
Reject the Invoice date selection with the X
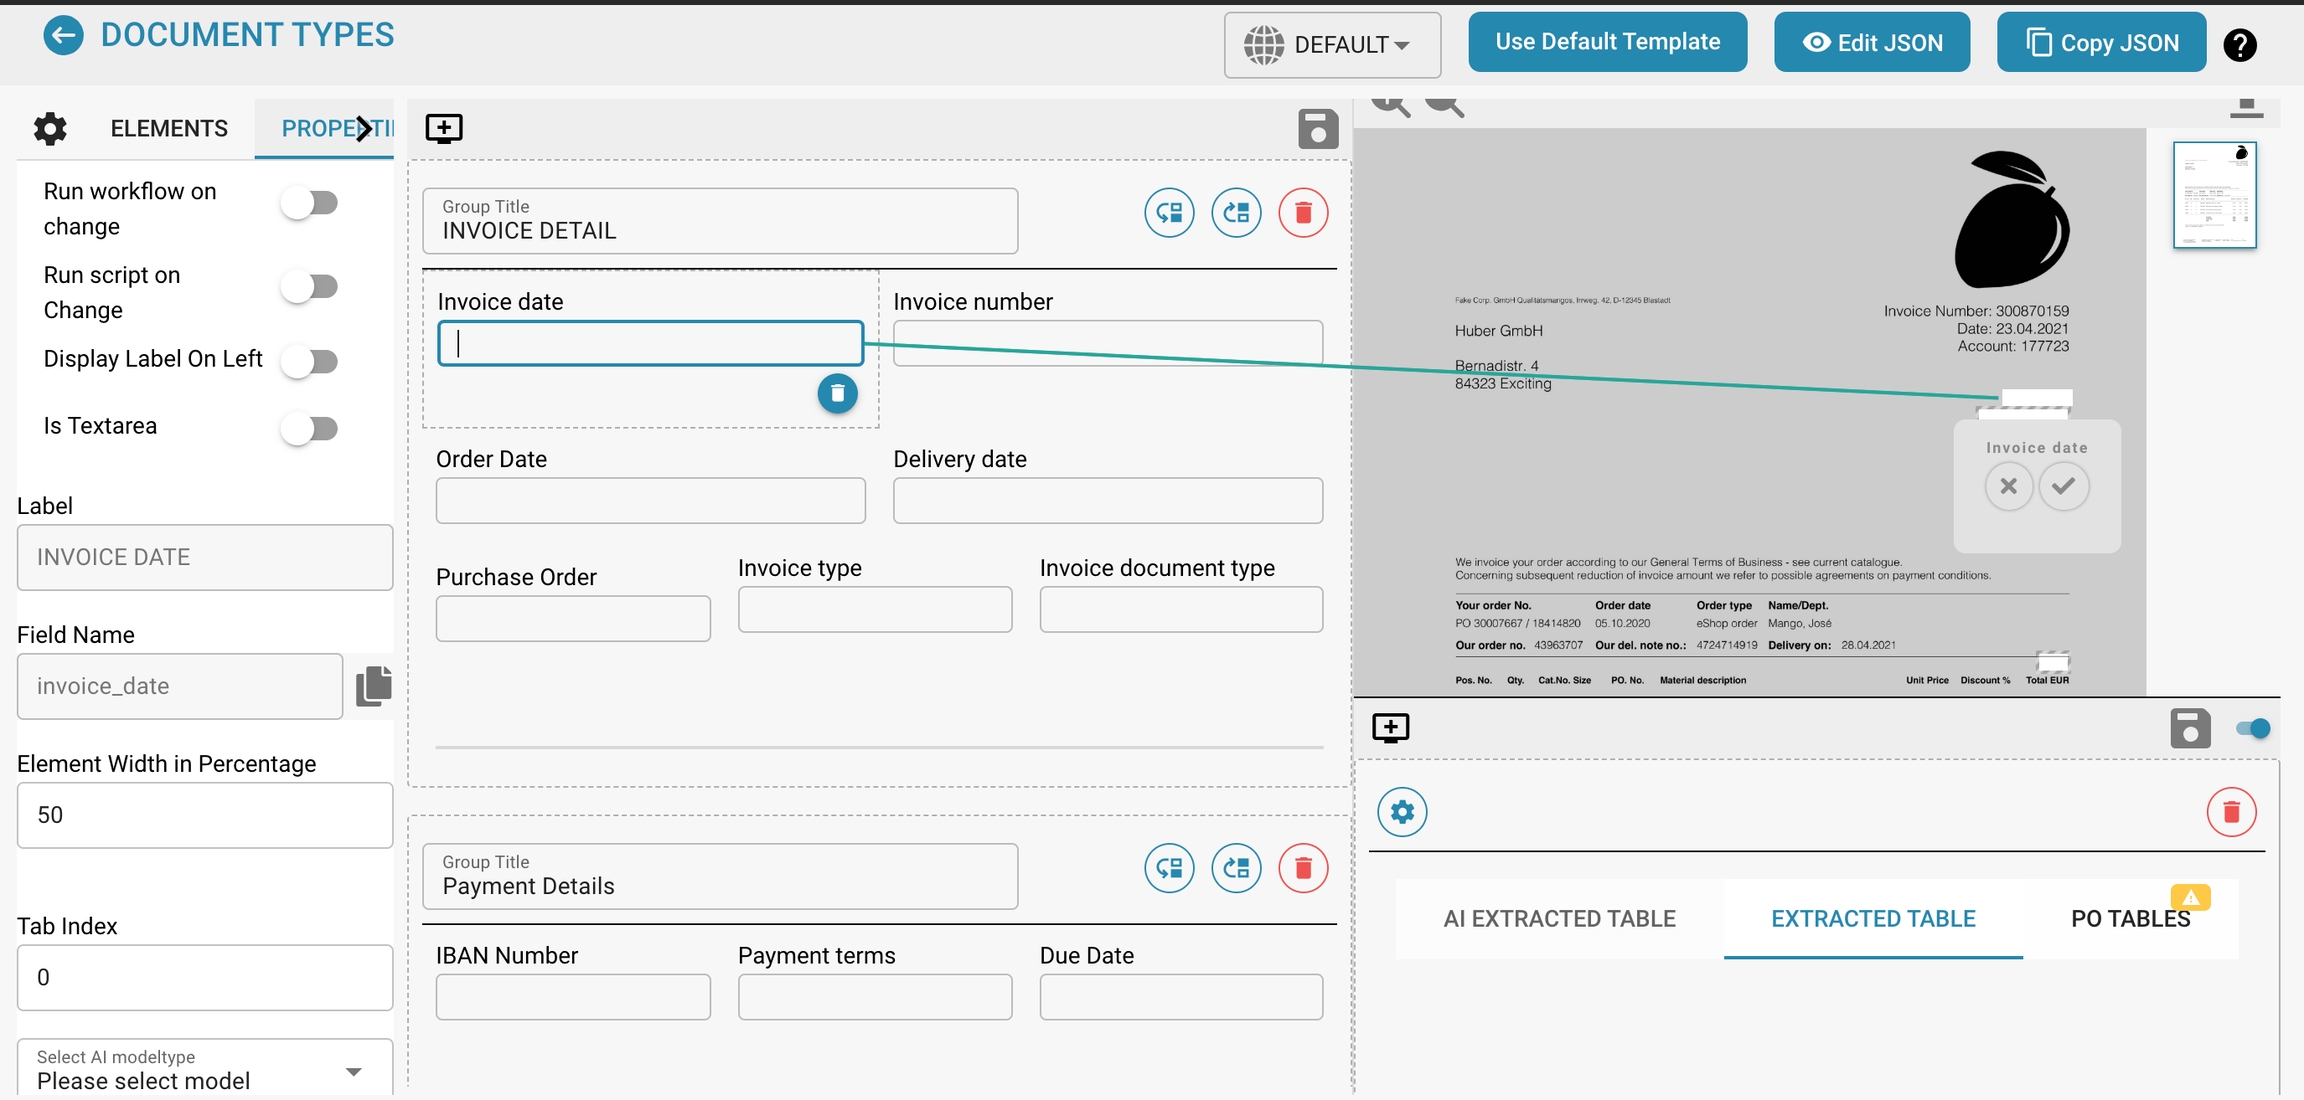(2008, 487)
